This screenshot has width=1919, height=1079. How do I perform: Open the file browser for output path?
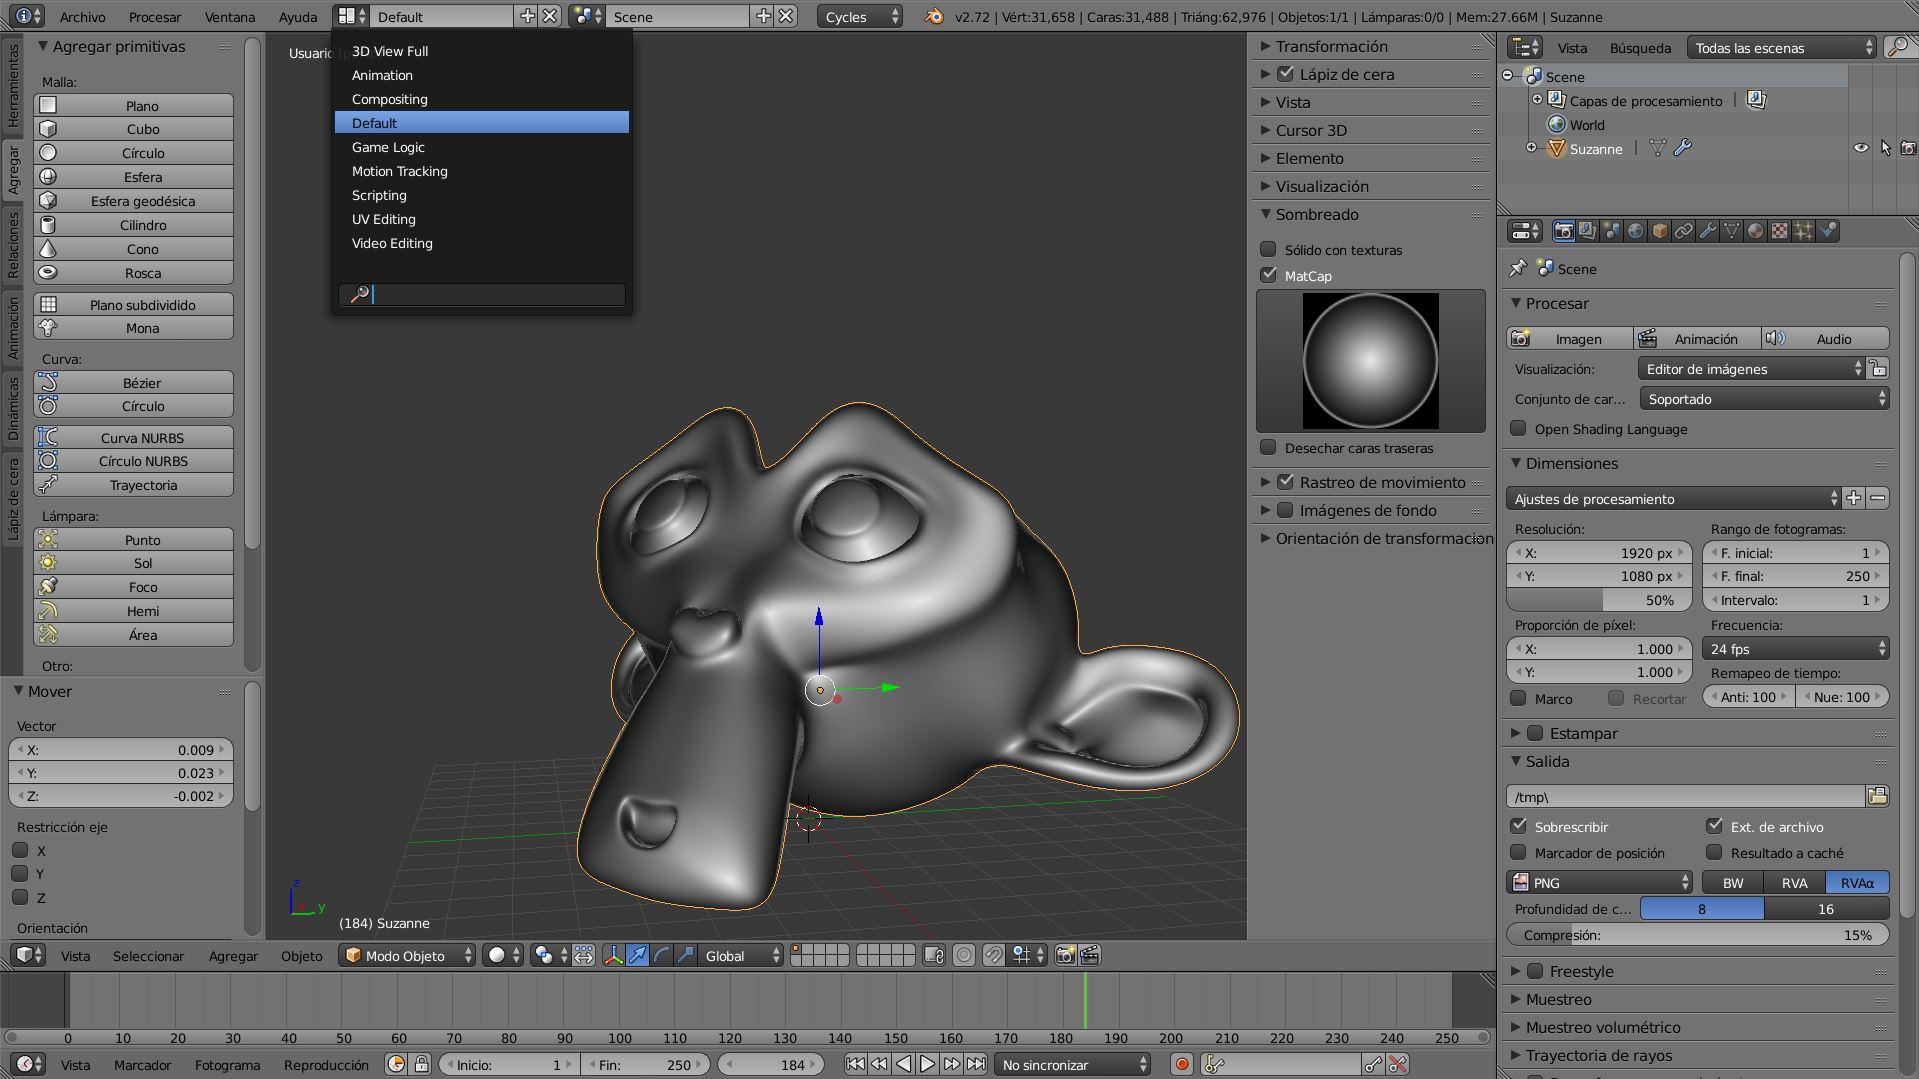coord(1877,796)
